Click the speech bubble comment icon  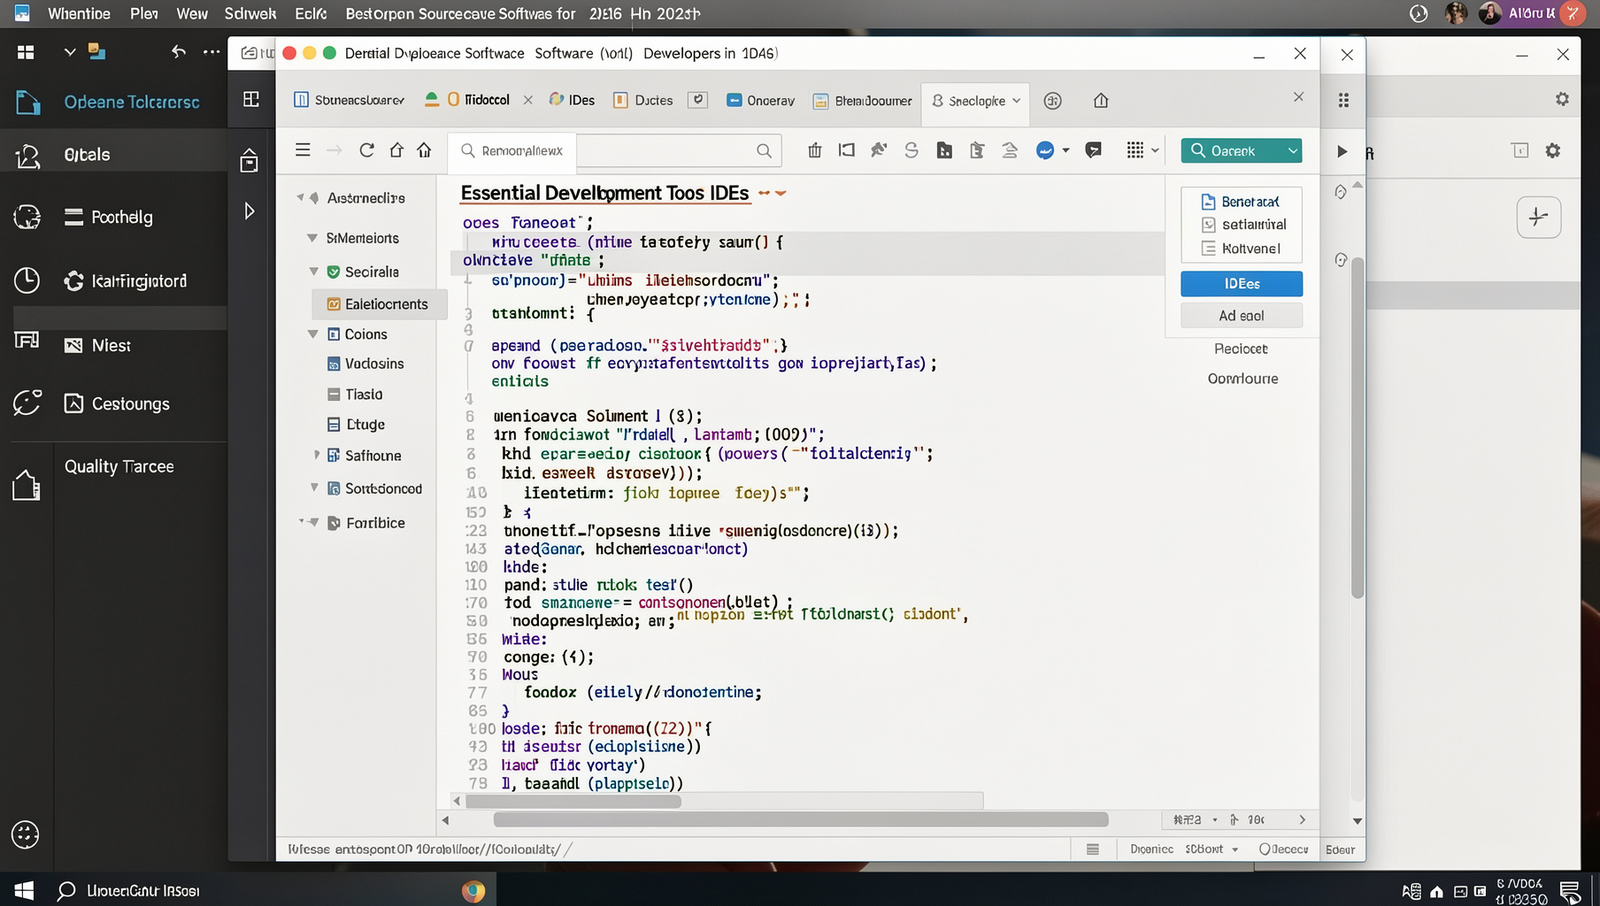pyautogui.click(x=1093, y=150)
